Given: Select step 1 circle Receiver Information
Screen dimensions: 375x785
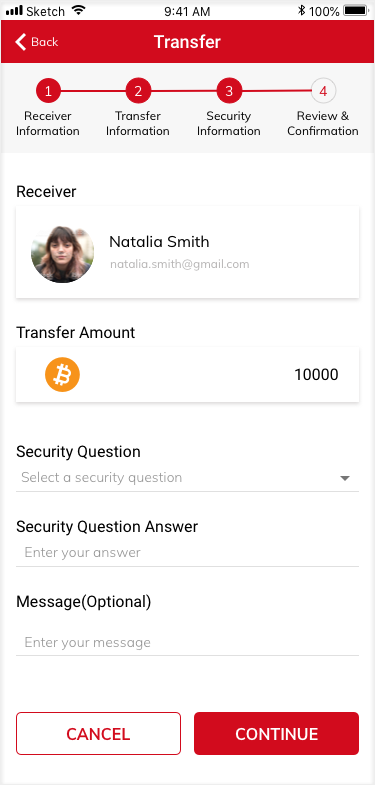Looking at the screenshot, I should [48, 91].
